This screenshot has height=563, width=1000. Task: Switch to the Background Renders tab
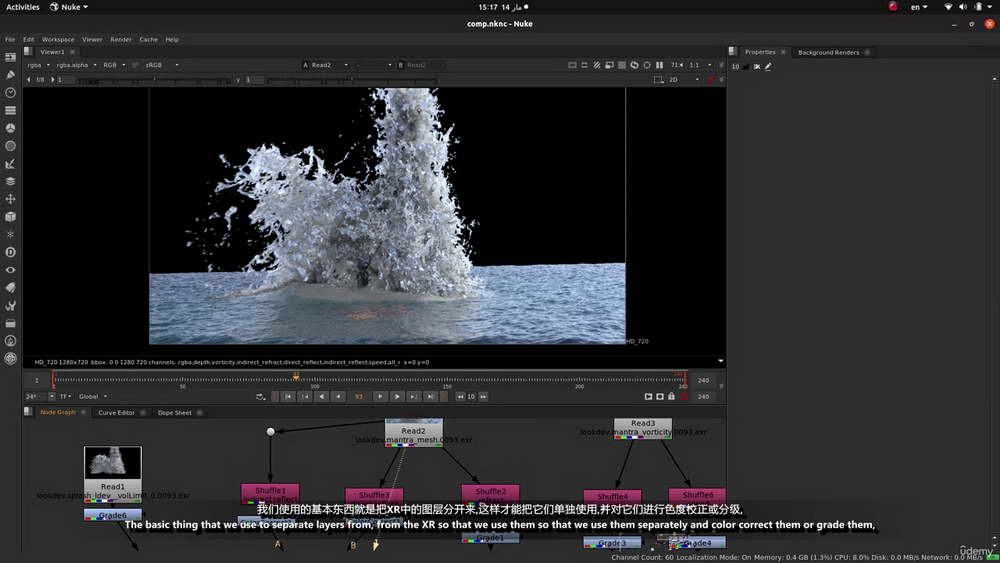828,52
